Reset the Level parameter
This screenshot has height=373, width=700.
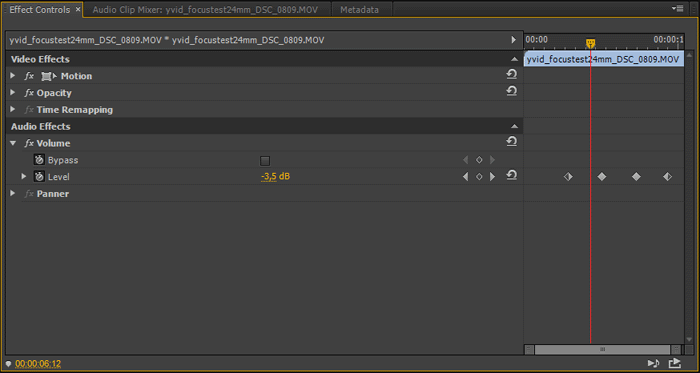coord(512,175)
